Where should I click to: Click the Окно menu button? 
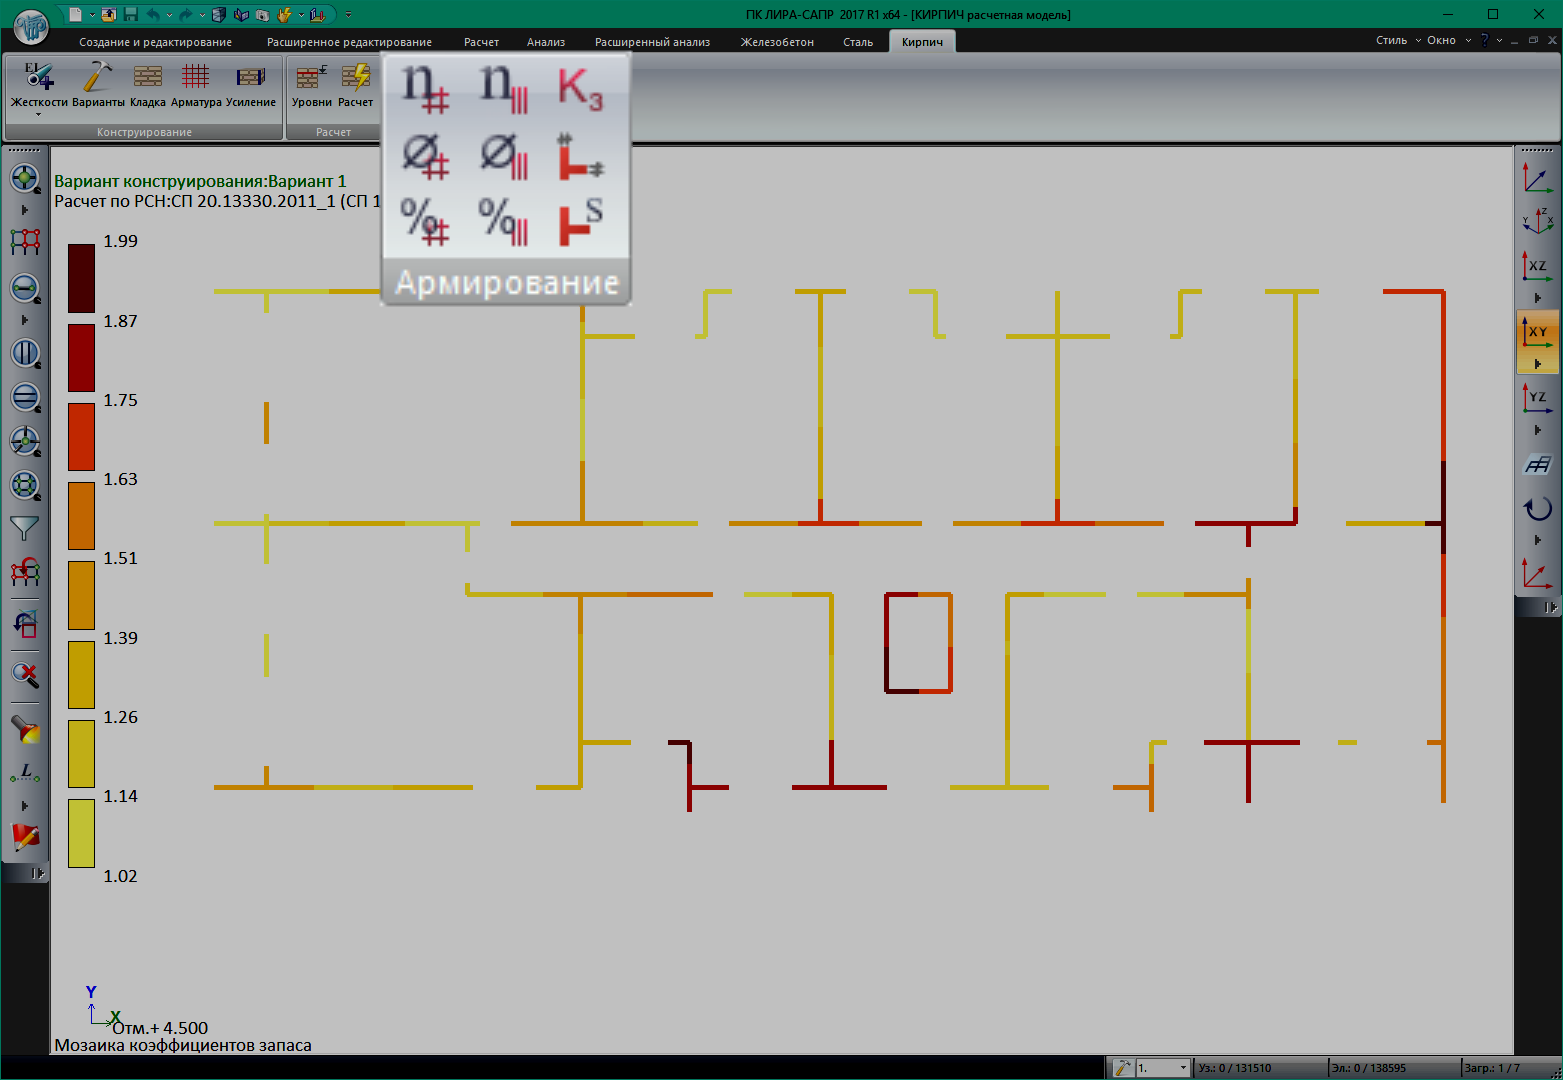(1446, 41)
